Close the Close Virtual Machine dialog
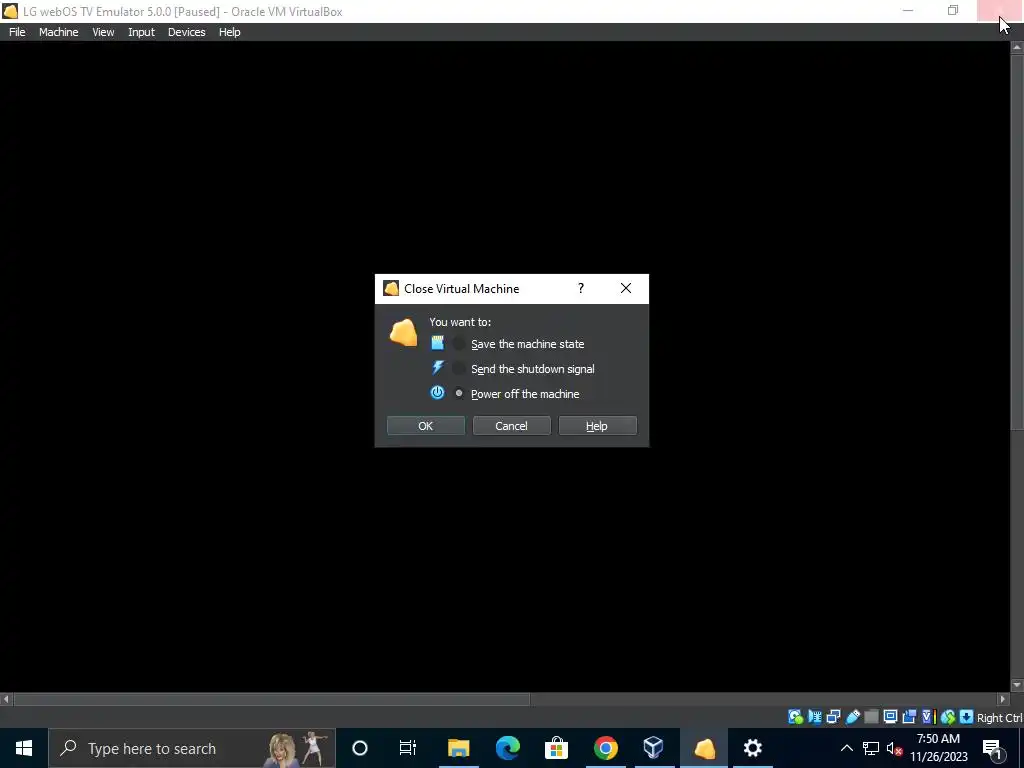1024x768 pixels. tap(626, 289)
